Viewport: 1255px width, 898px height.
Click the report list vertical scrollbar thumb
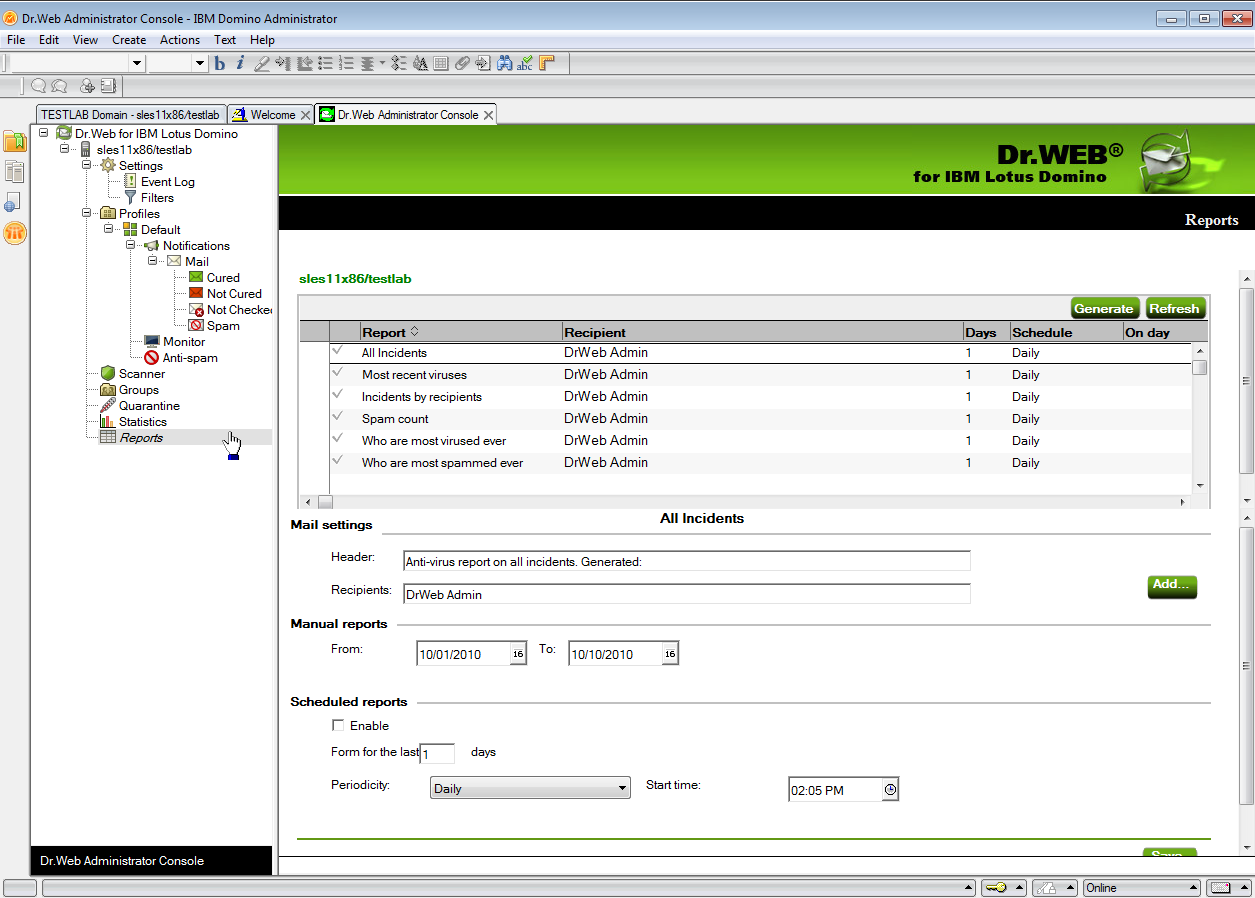(x=1200, y=367)
